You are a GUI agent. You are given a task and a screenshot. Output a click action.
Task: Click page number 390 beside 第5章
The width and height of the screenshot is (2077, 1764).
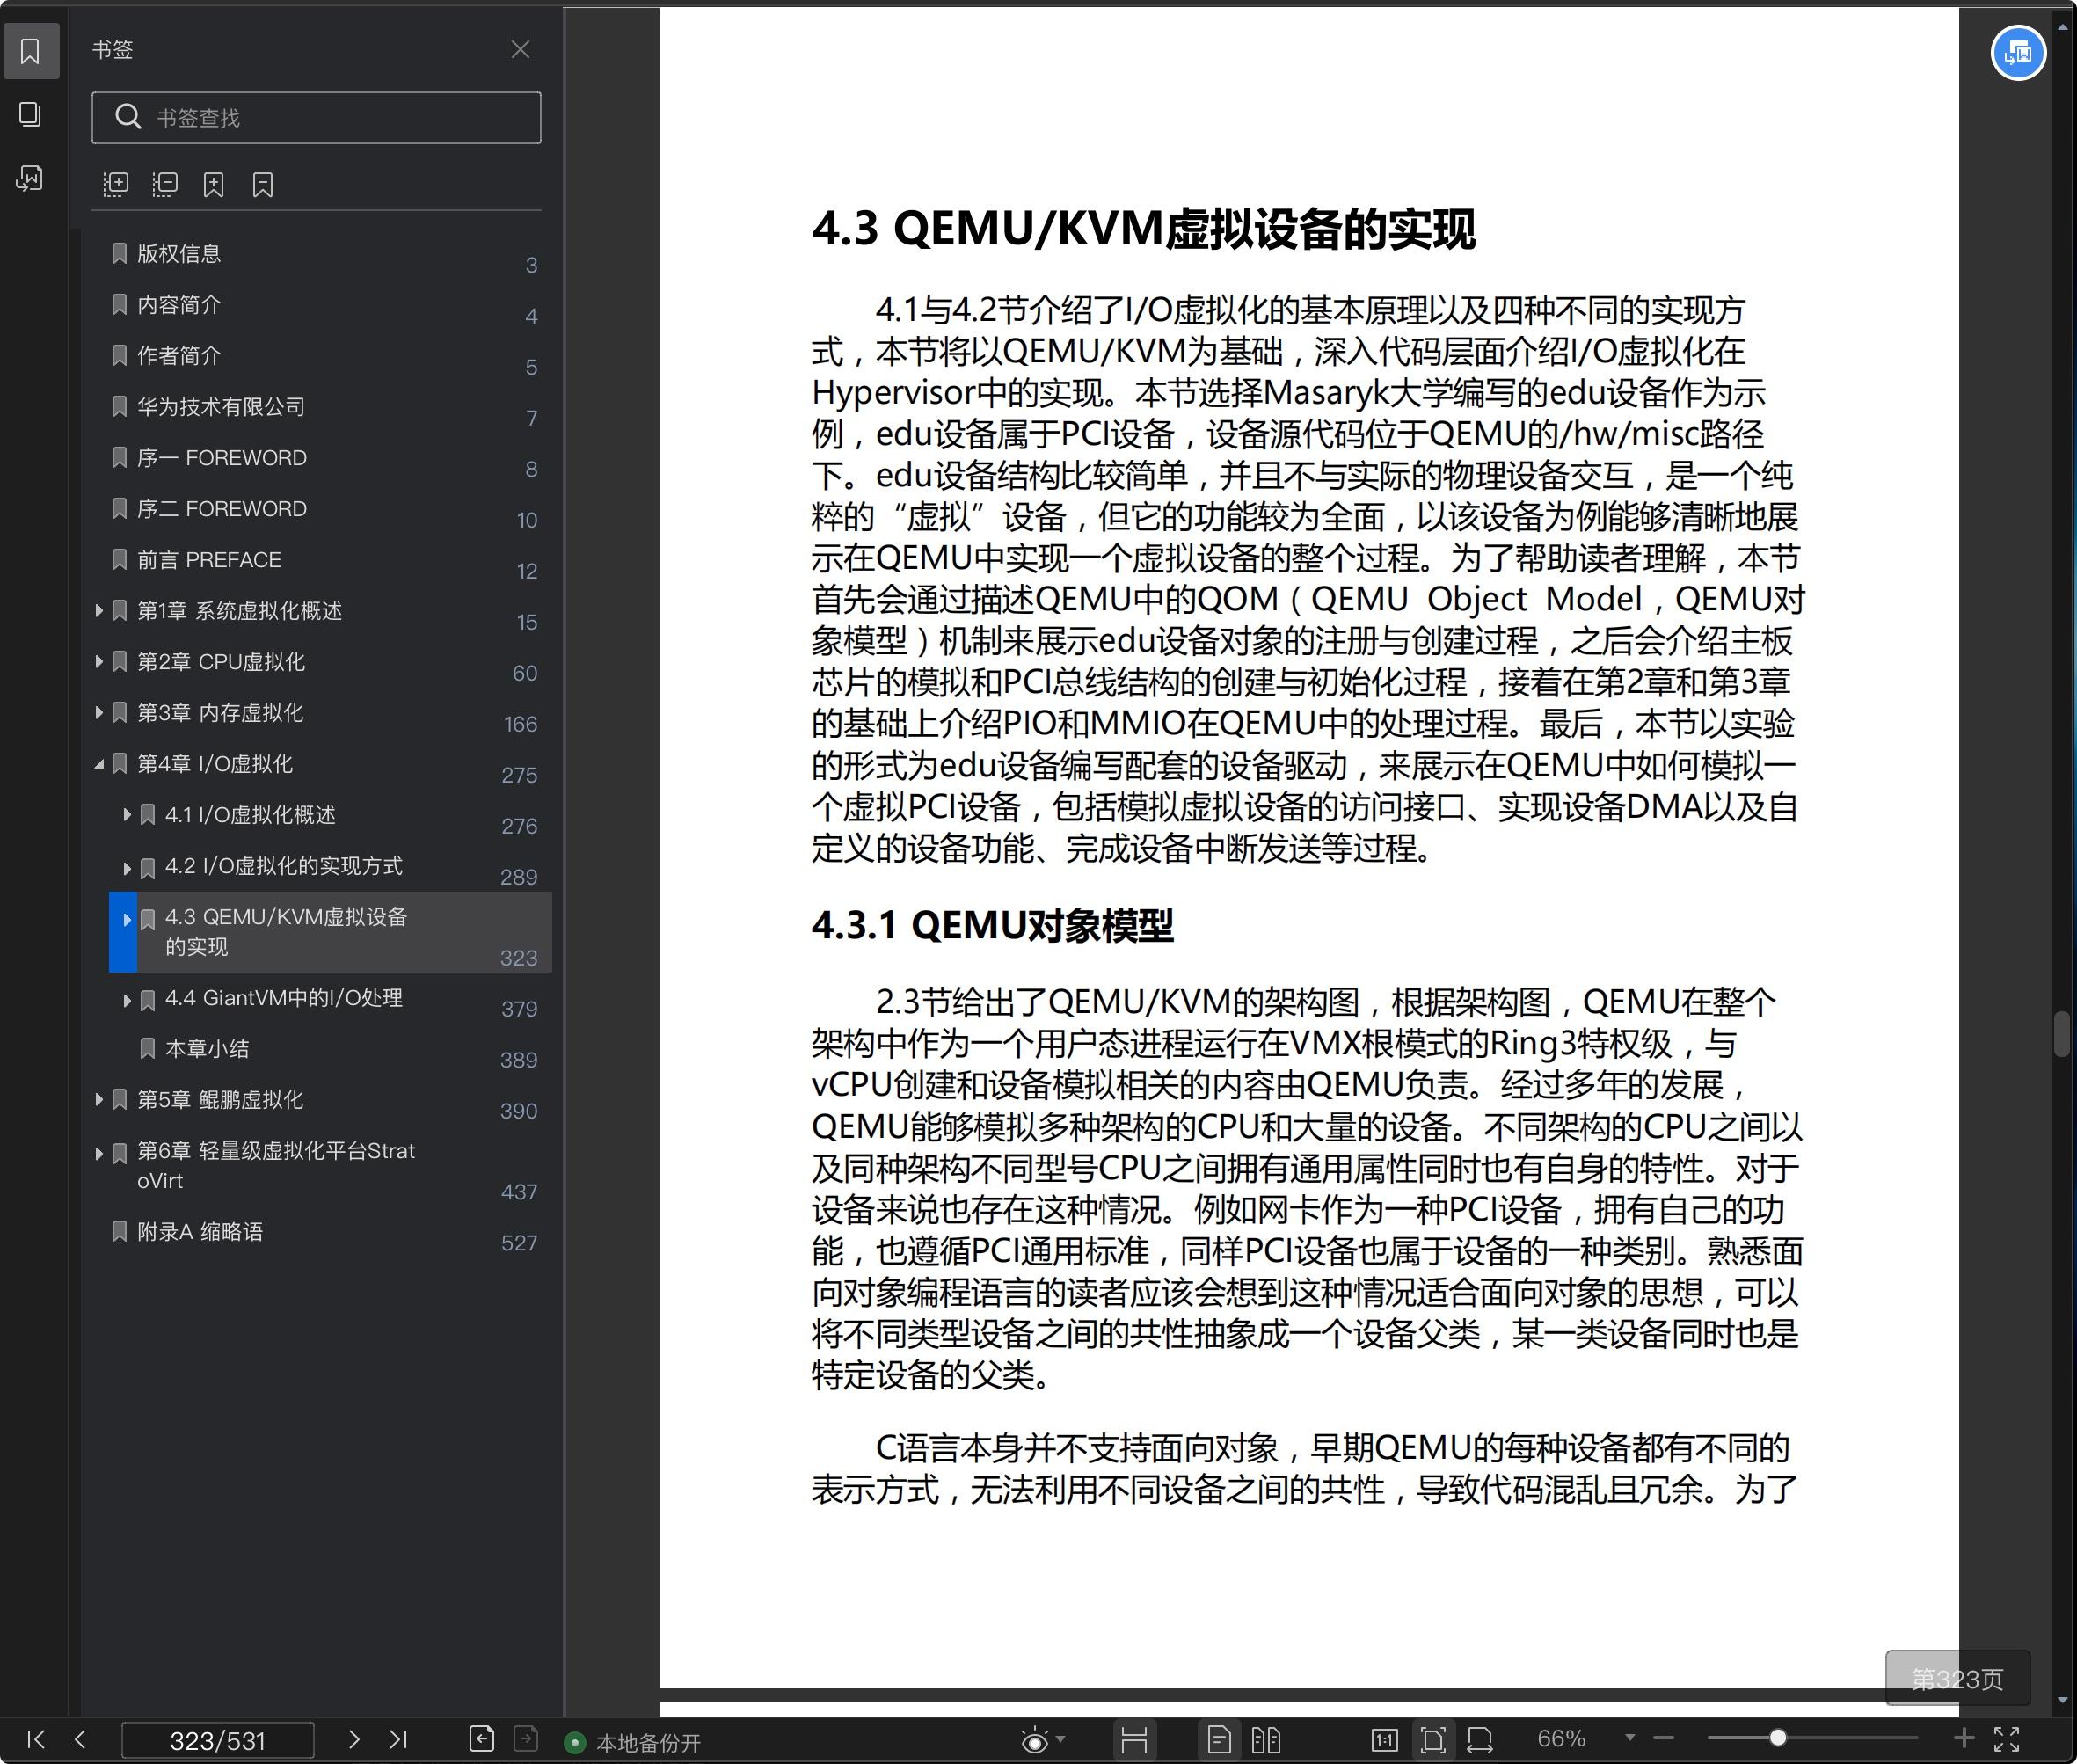(519, 1111)
